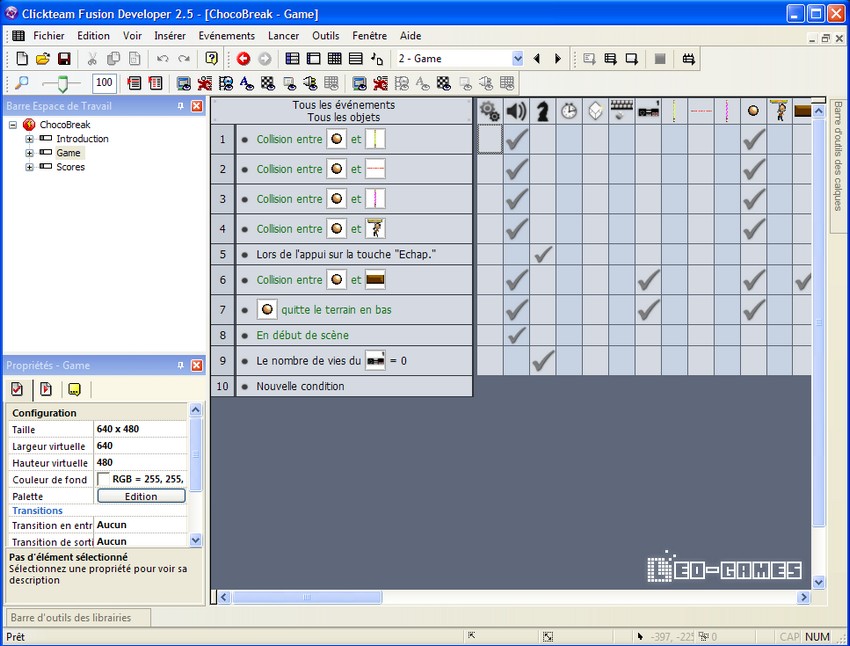Go to previous frame arrow

537,59
